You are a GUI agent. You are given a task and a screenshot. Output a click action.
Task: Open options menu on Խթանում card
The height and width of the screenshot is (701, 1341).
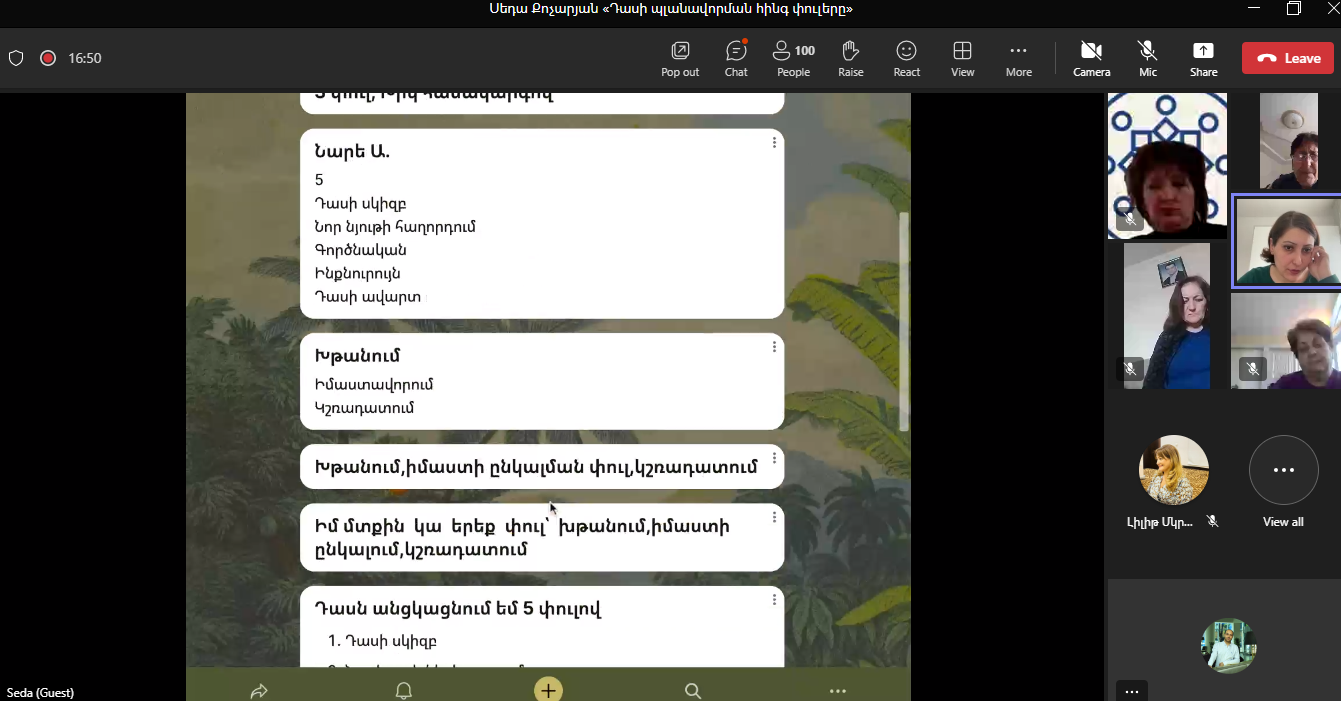click(x=774, y=347)
